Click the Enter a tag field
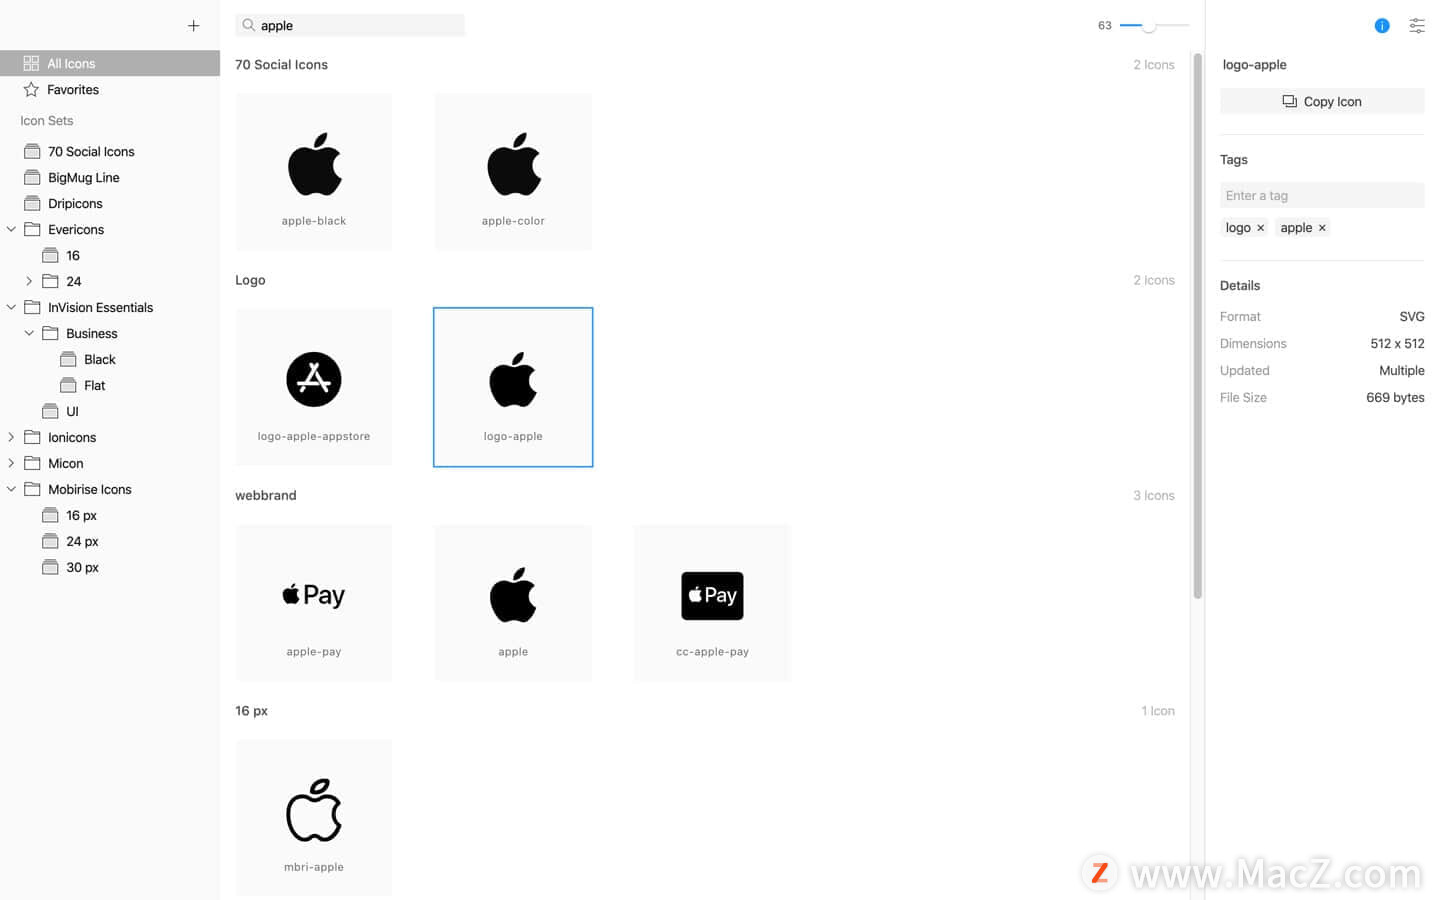 (1322, 195)
